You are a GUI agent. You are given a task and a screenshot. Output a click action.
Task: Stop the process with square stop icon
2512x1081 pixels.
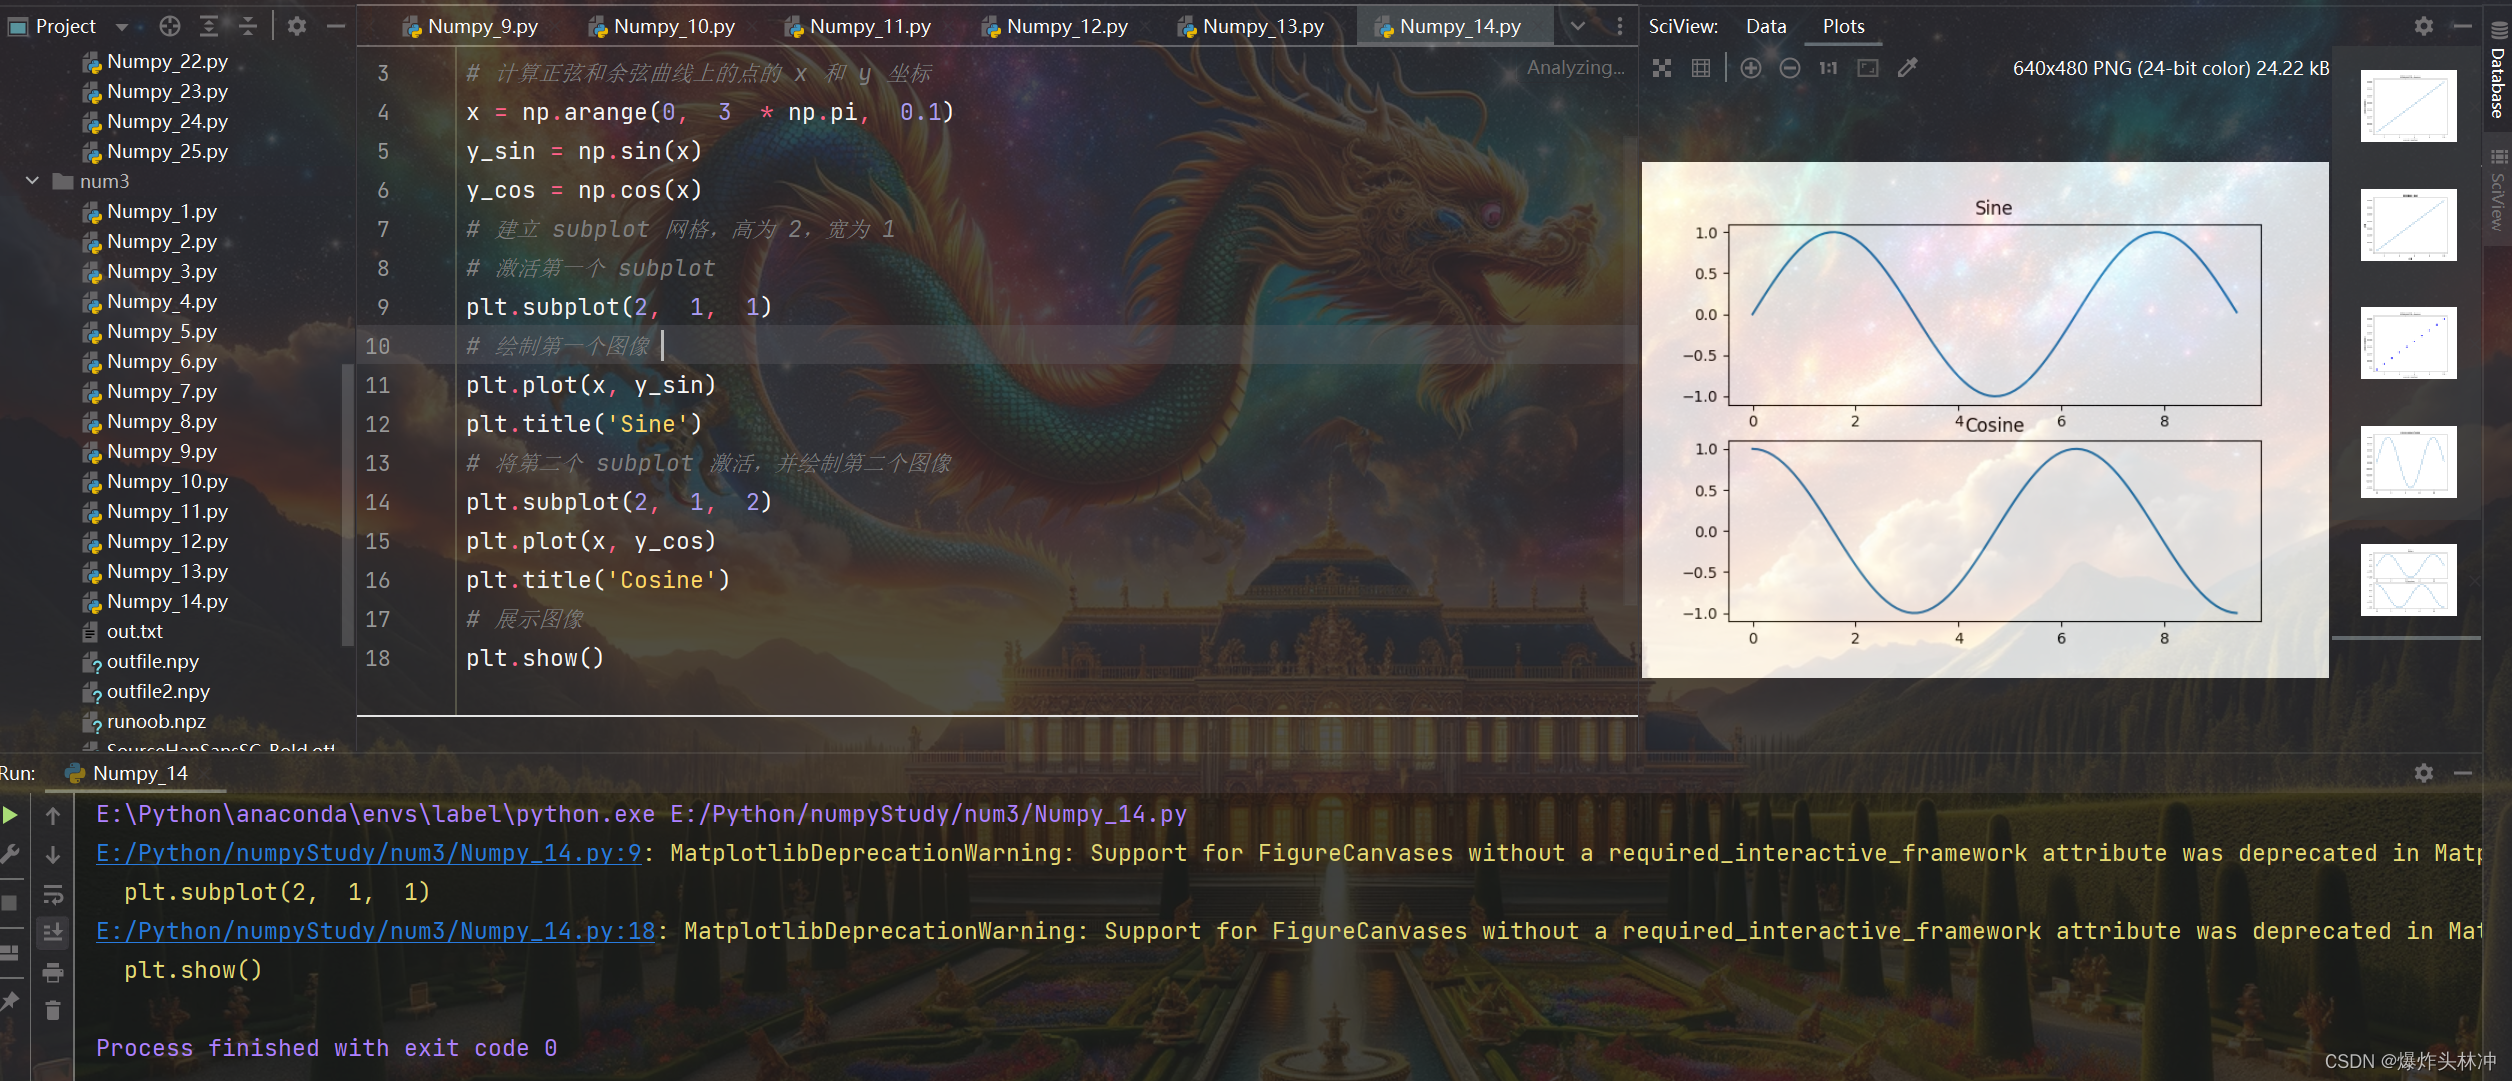10,902
